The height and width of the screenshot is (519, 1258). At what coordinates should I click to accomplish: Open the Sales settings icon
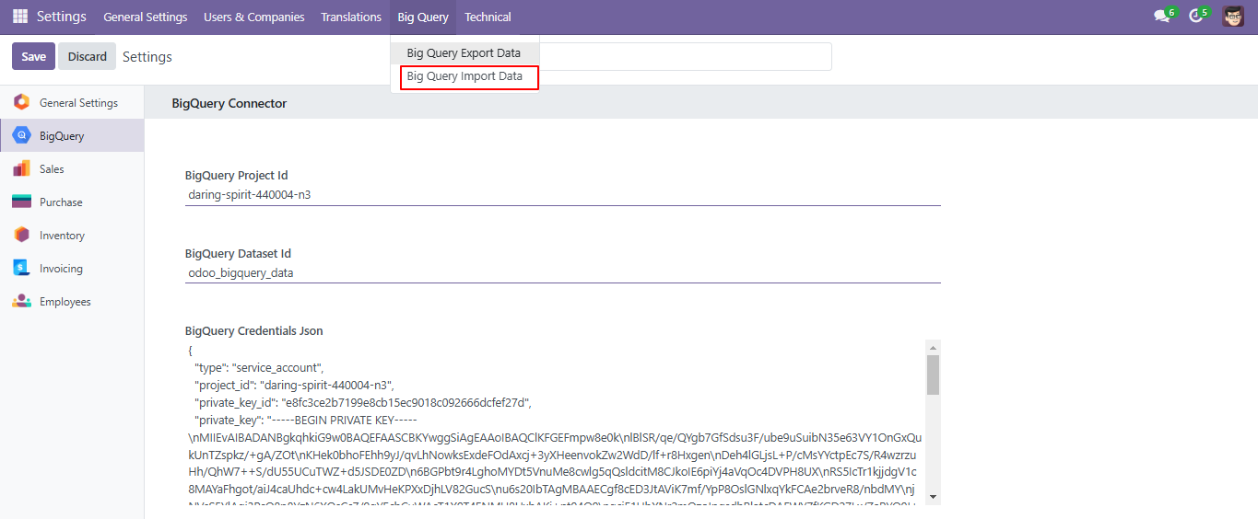pos(21,169)
